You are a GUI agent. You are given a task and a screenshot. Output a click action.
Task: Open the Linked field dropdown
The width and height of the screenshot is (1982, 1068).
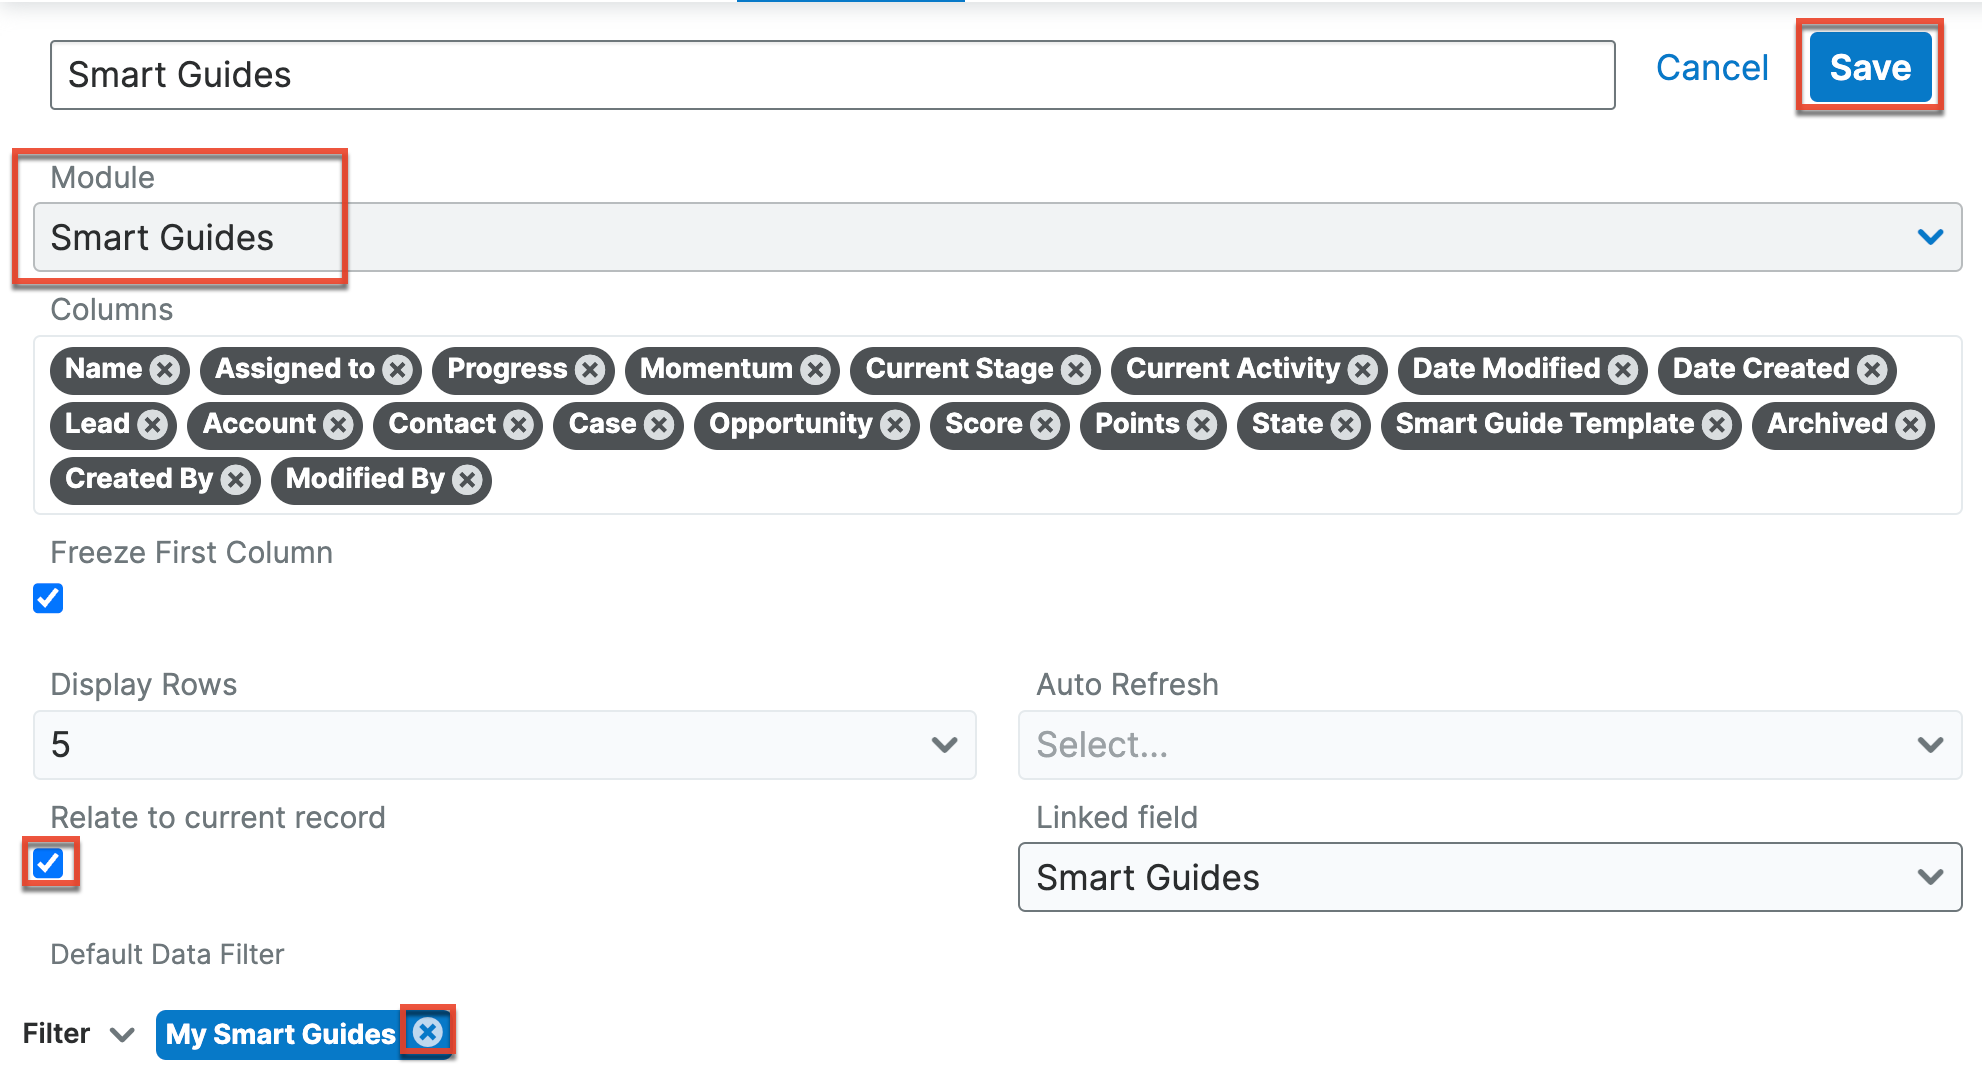tap(1489, 877)
